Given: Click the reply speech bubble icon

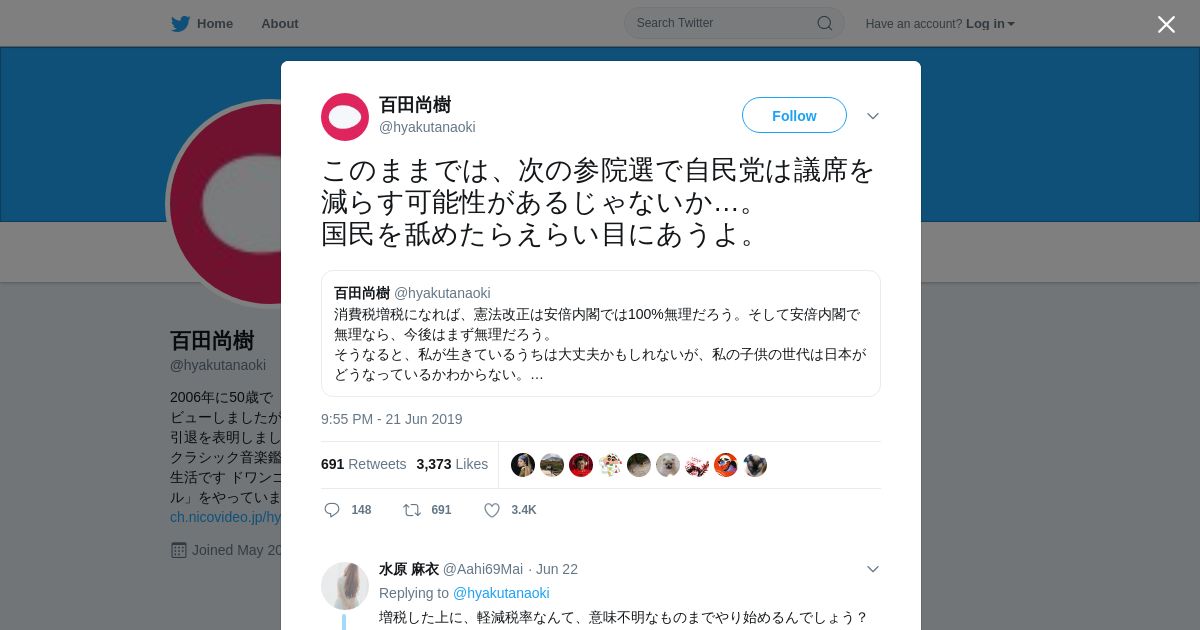Looking at the screenshot, I should tap(332, 510).
